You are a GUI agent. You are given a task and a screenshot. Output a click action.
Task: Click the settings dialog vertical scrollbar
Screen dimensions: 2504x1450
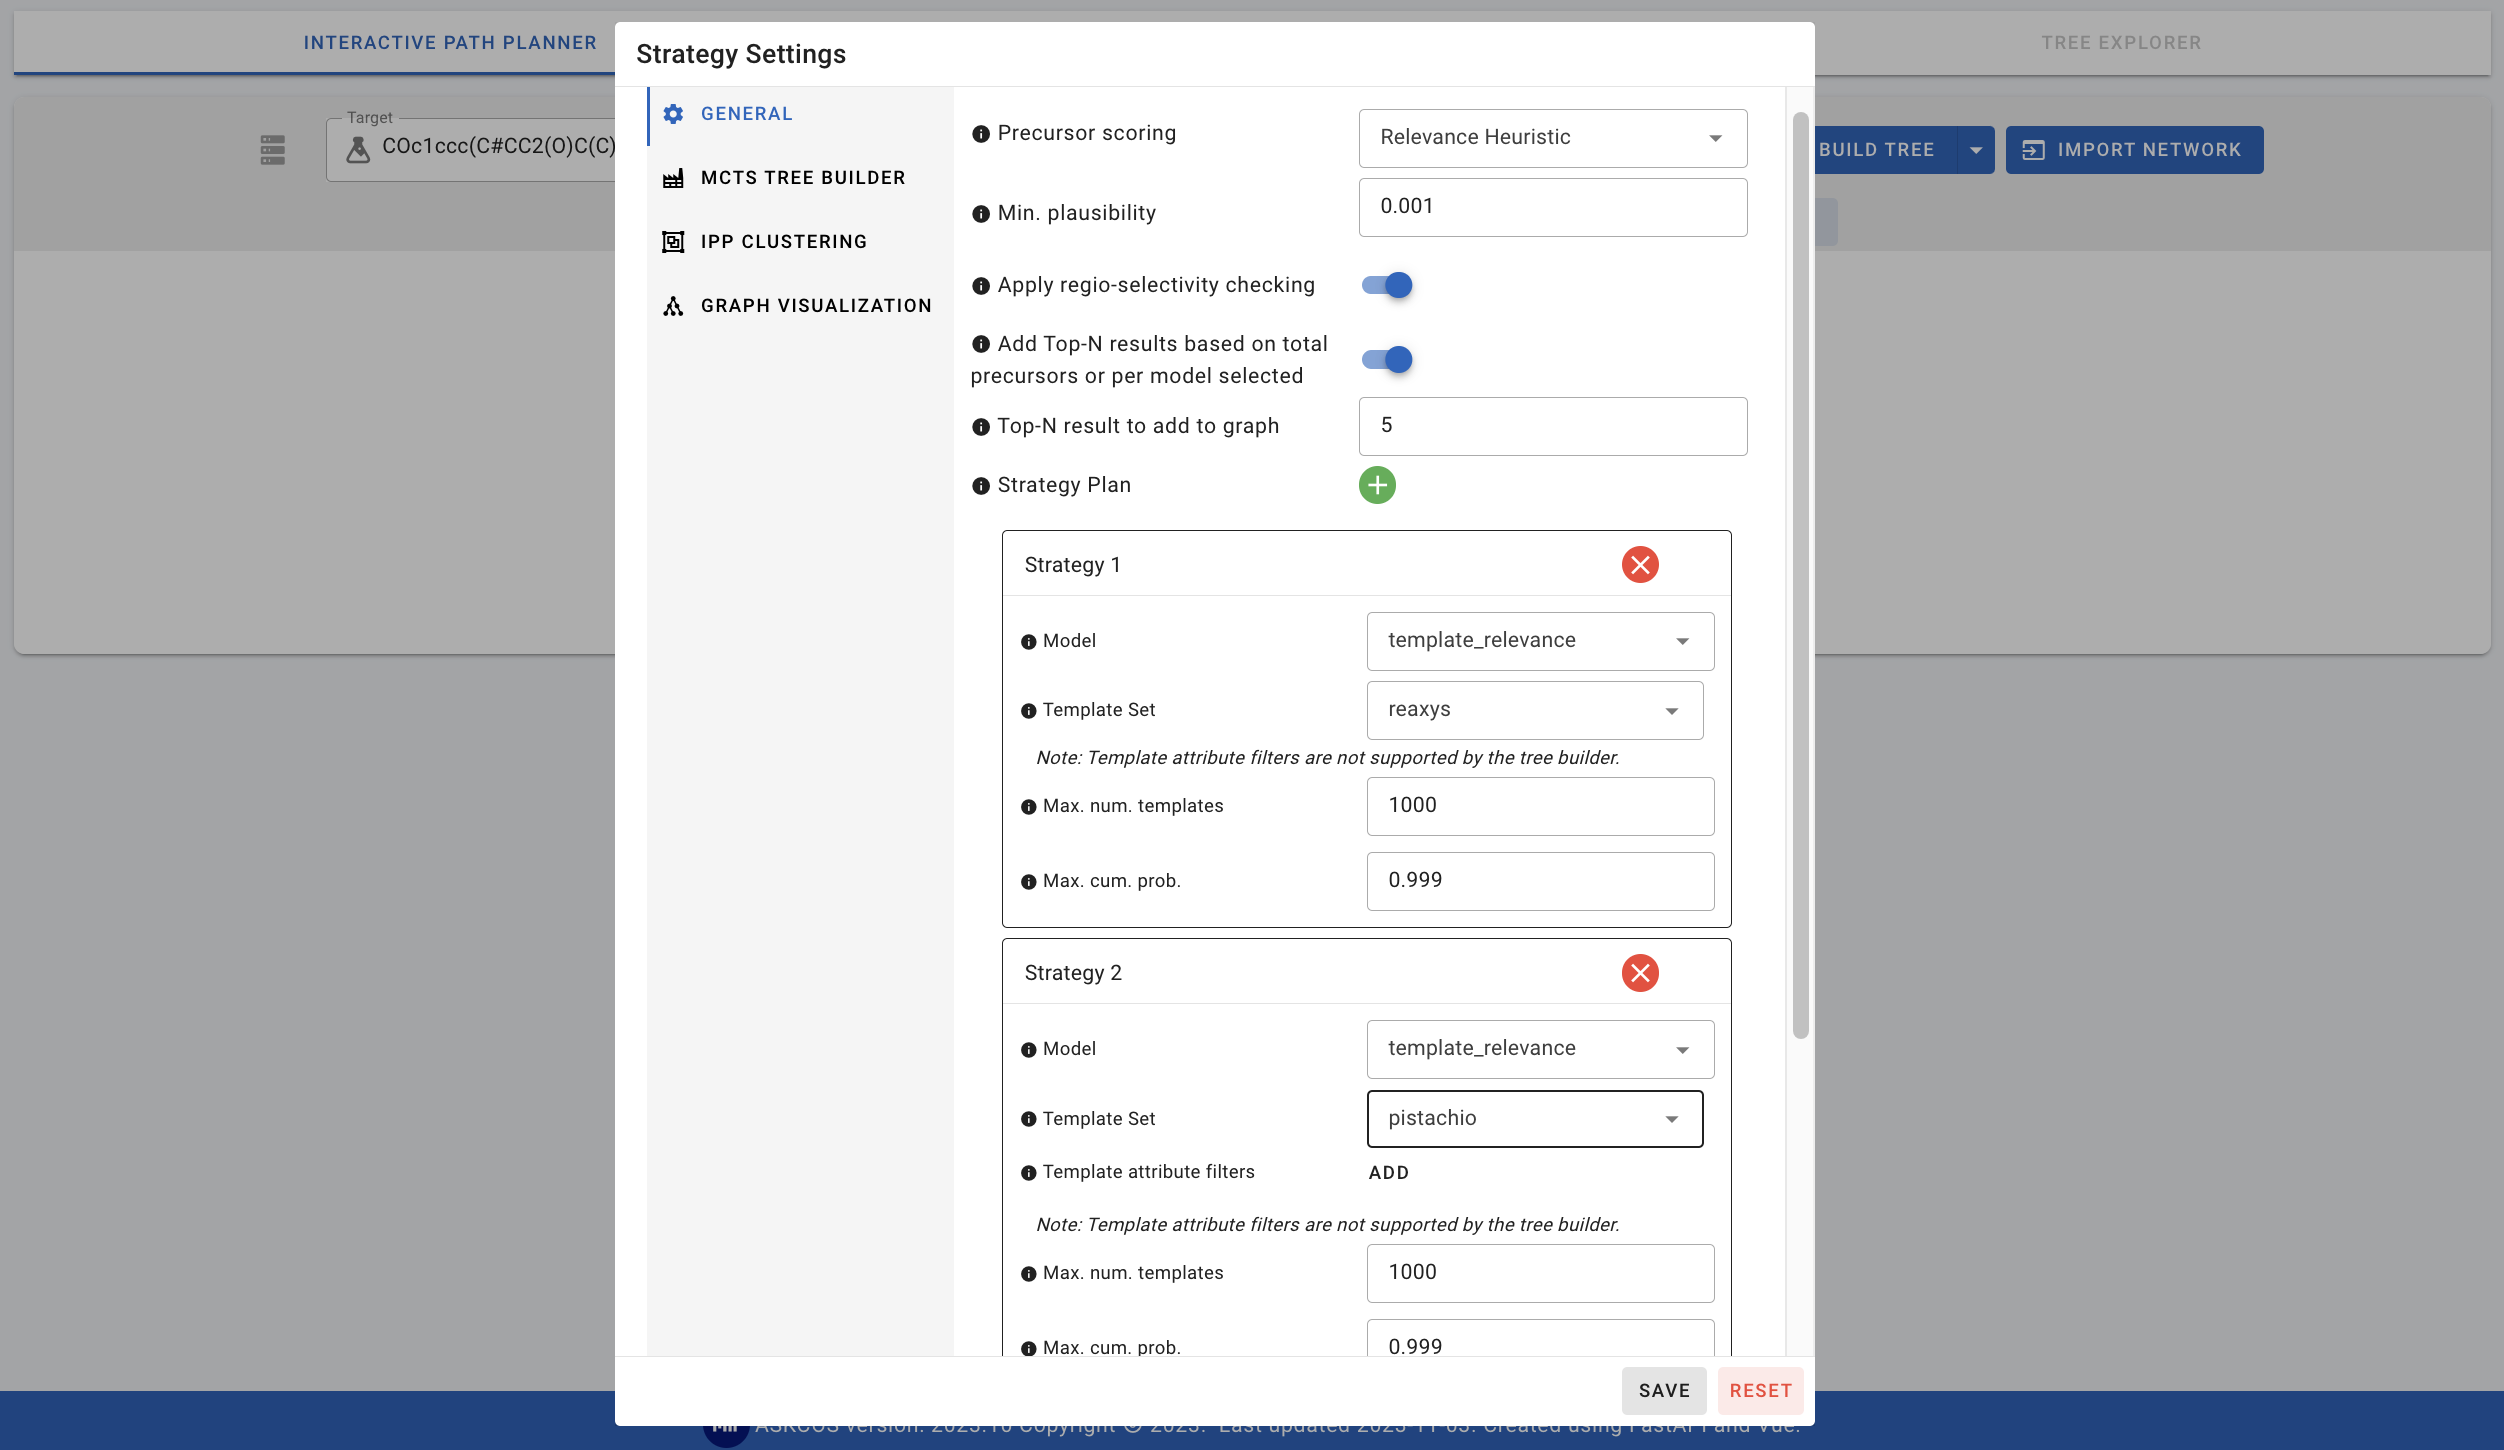tap(1800, 575)
